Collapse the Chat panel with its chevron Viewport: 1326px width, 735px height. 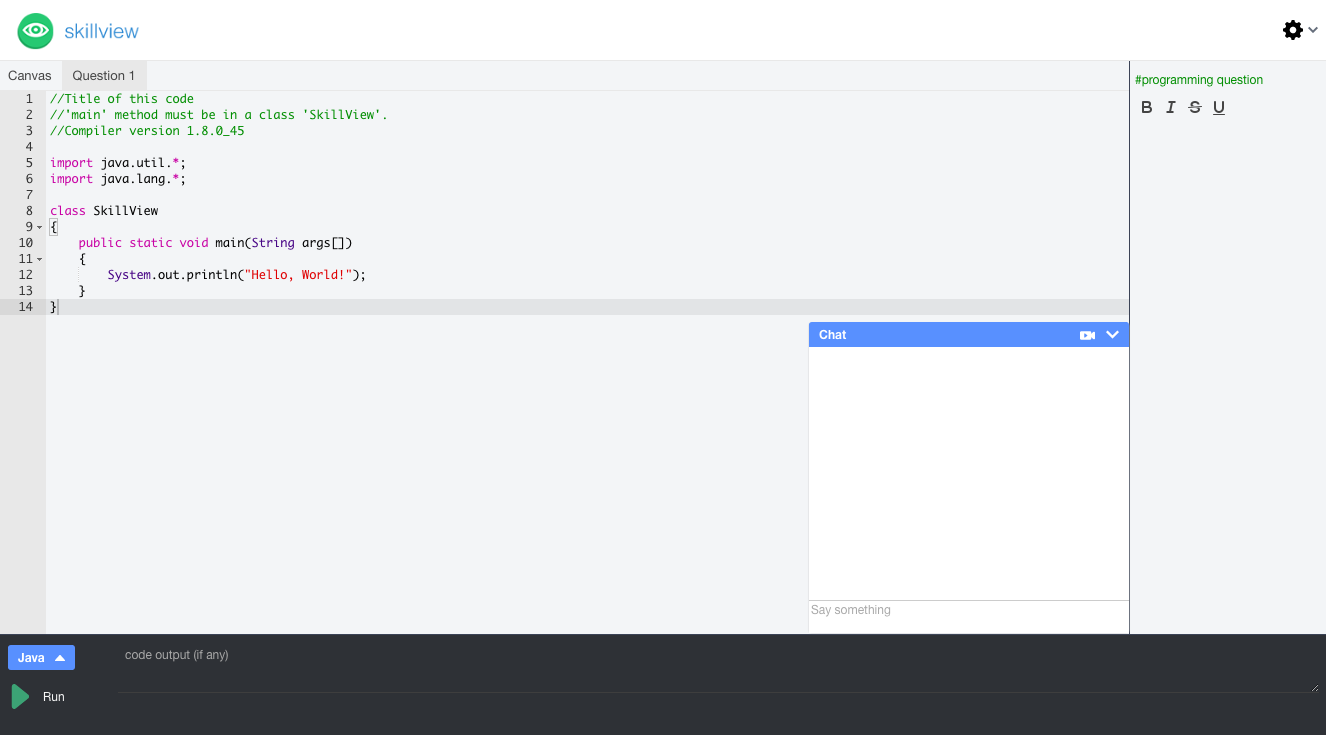pyautogui.click(x=1113, y=334)
